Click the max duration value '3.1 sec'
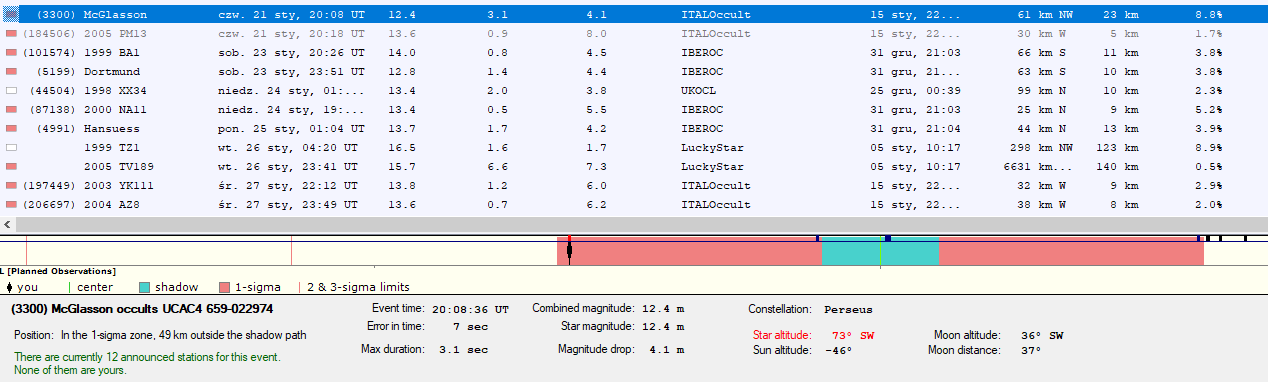 pyautogui.click(x=464, y=349)
